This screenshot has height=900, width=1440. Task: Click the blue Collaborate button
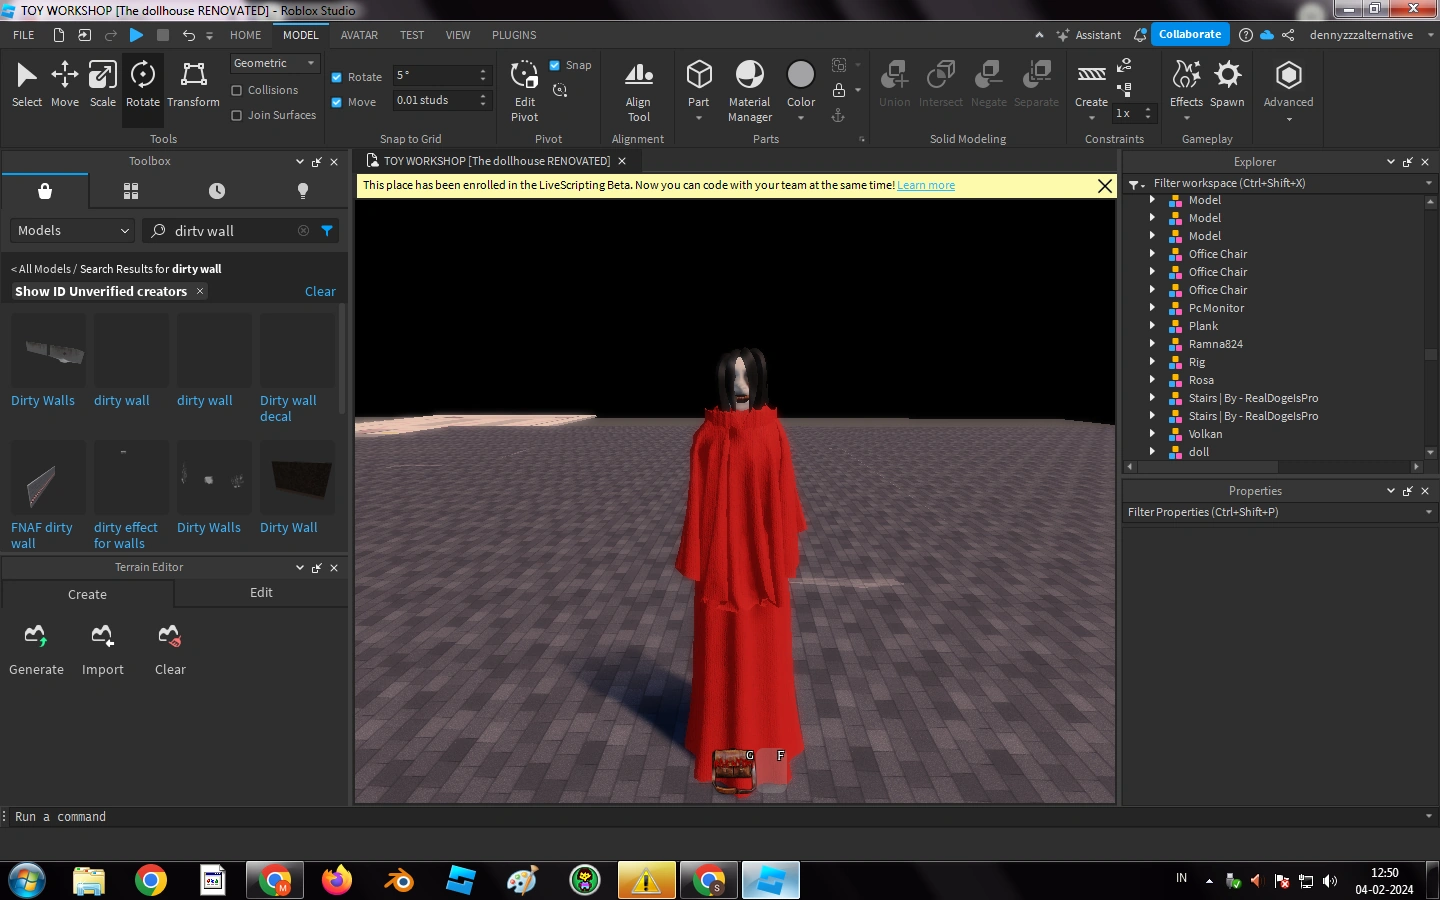tap(1189, 34)
